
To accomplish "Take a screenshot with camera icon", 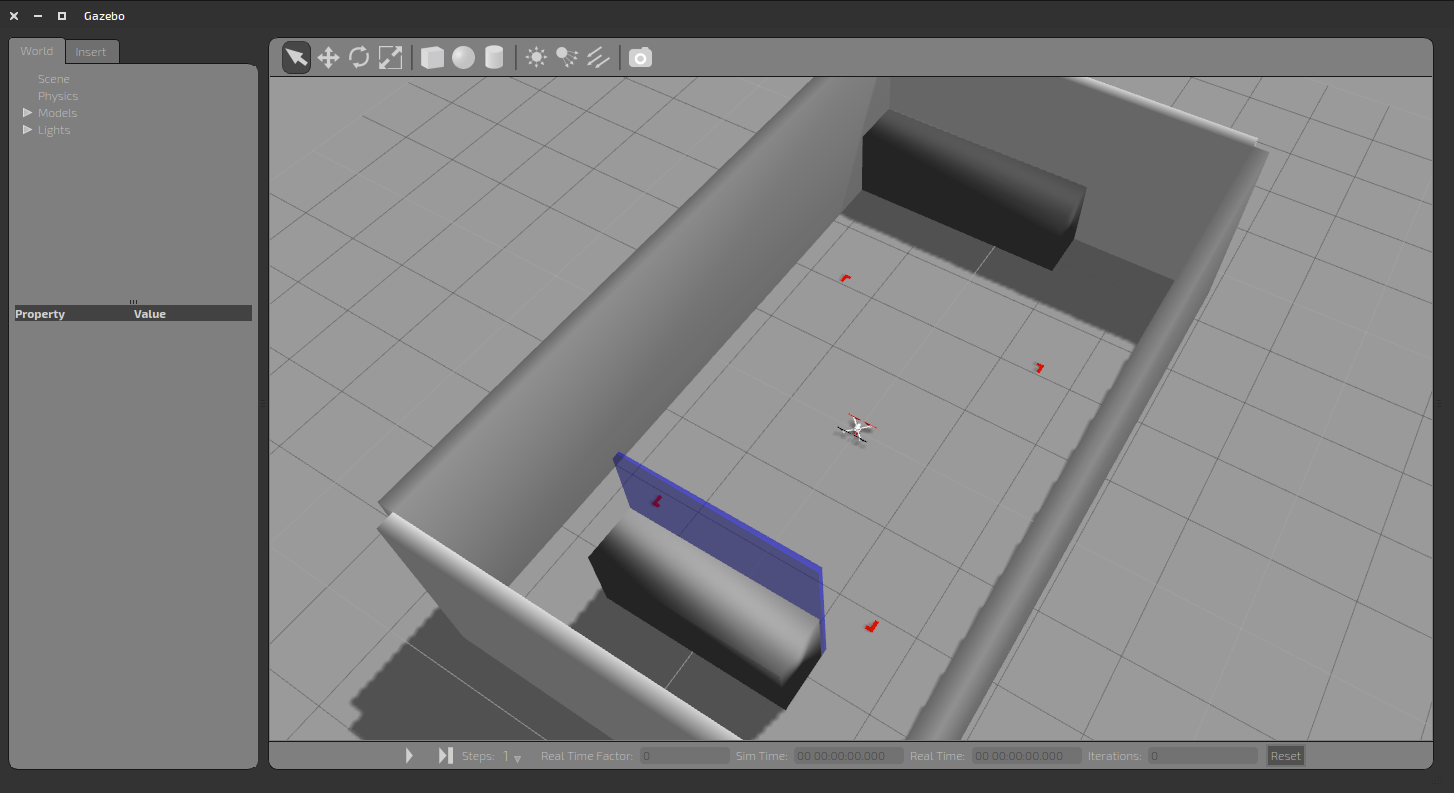I will pyautogui.click(x=640, y=58).
